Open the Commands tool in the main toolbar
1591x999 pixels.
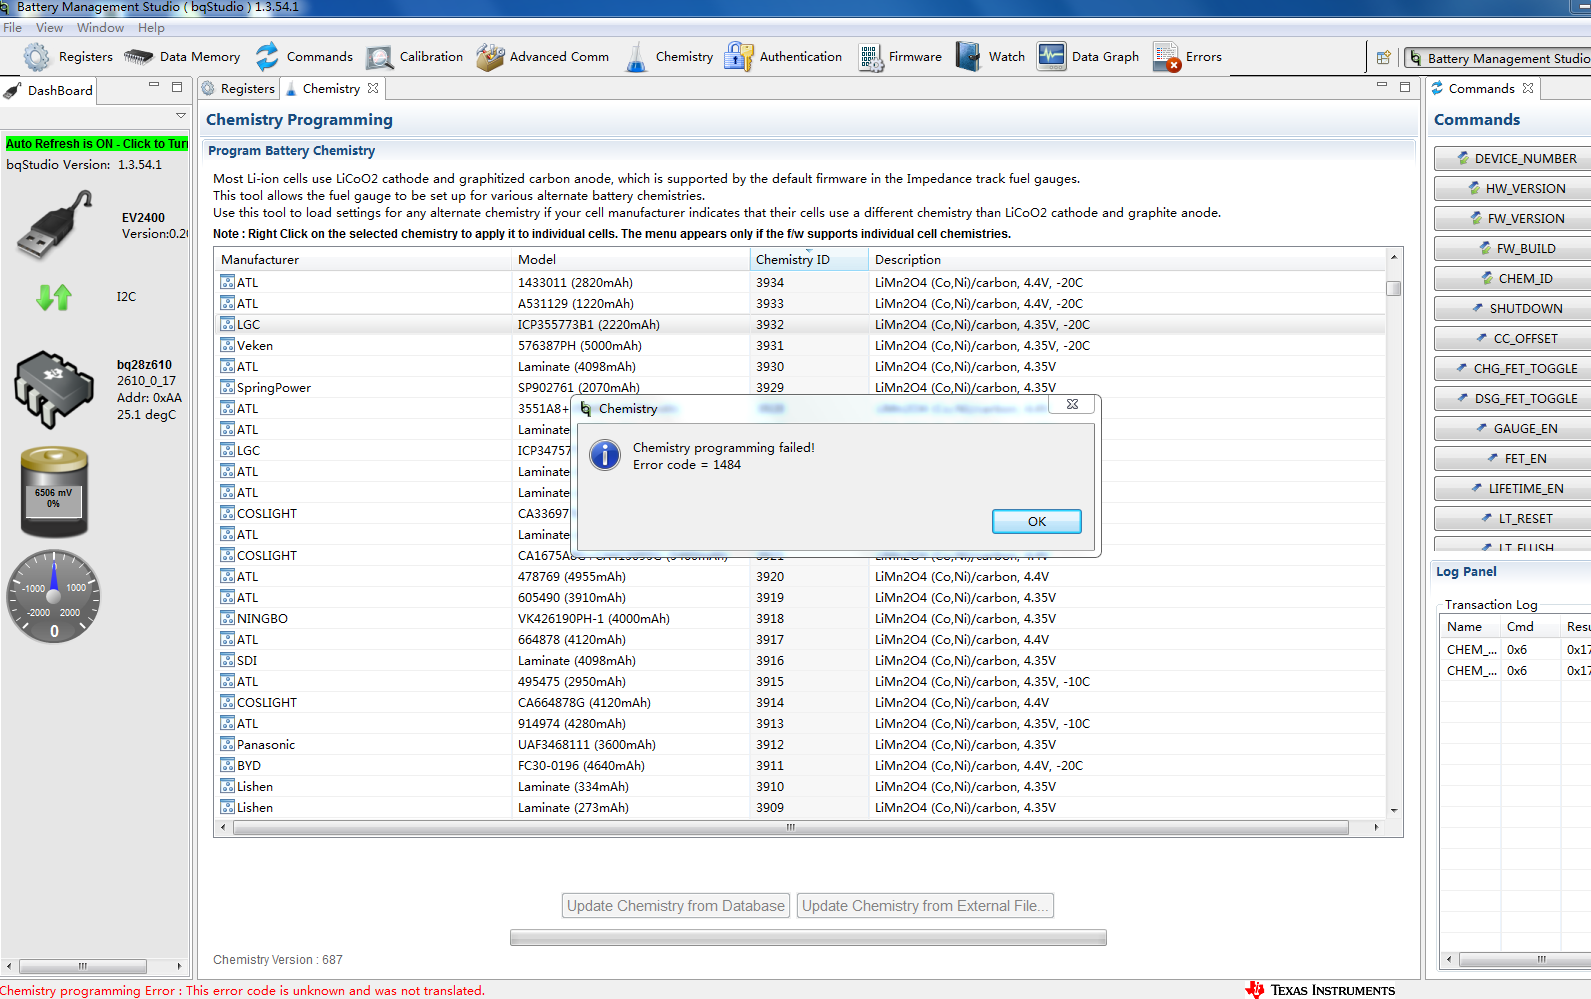click(303, 57)
